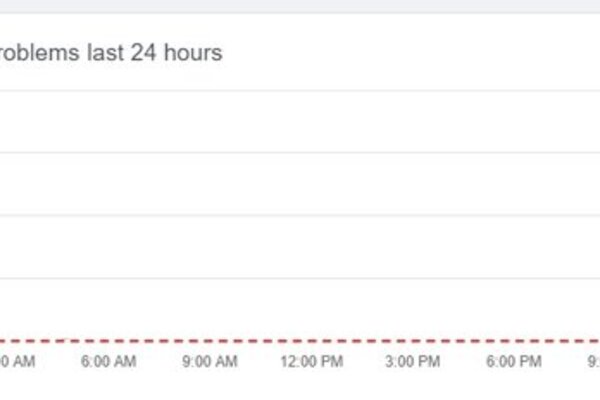600x400 pixels.
Task: Click red dashed line above 6:00 PM
Action: [x=514, y=340]
